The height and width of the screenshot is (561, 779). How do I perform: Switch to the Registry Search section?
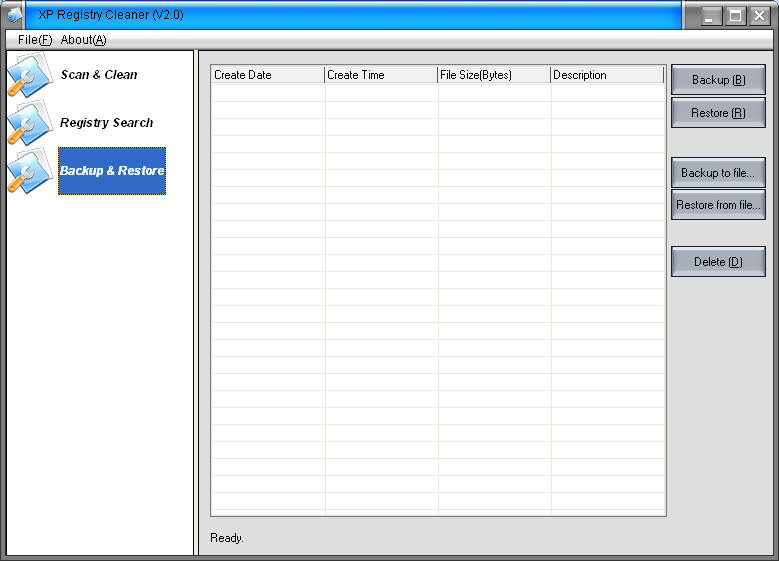(x=106, y=123)
